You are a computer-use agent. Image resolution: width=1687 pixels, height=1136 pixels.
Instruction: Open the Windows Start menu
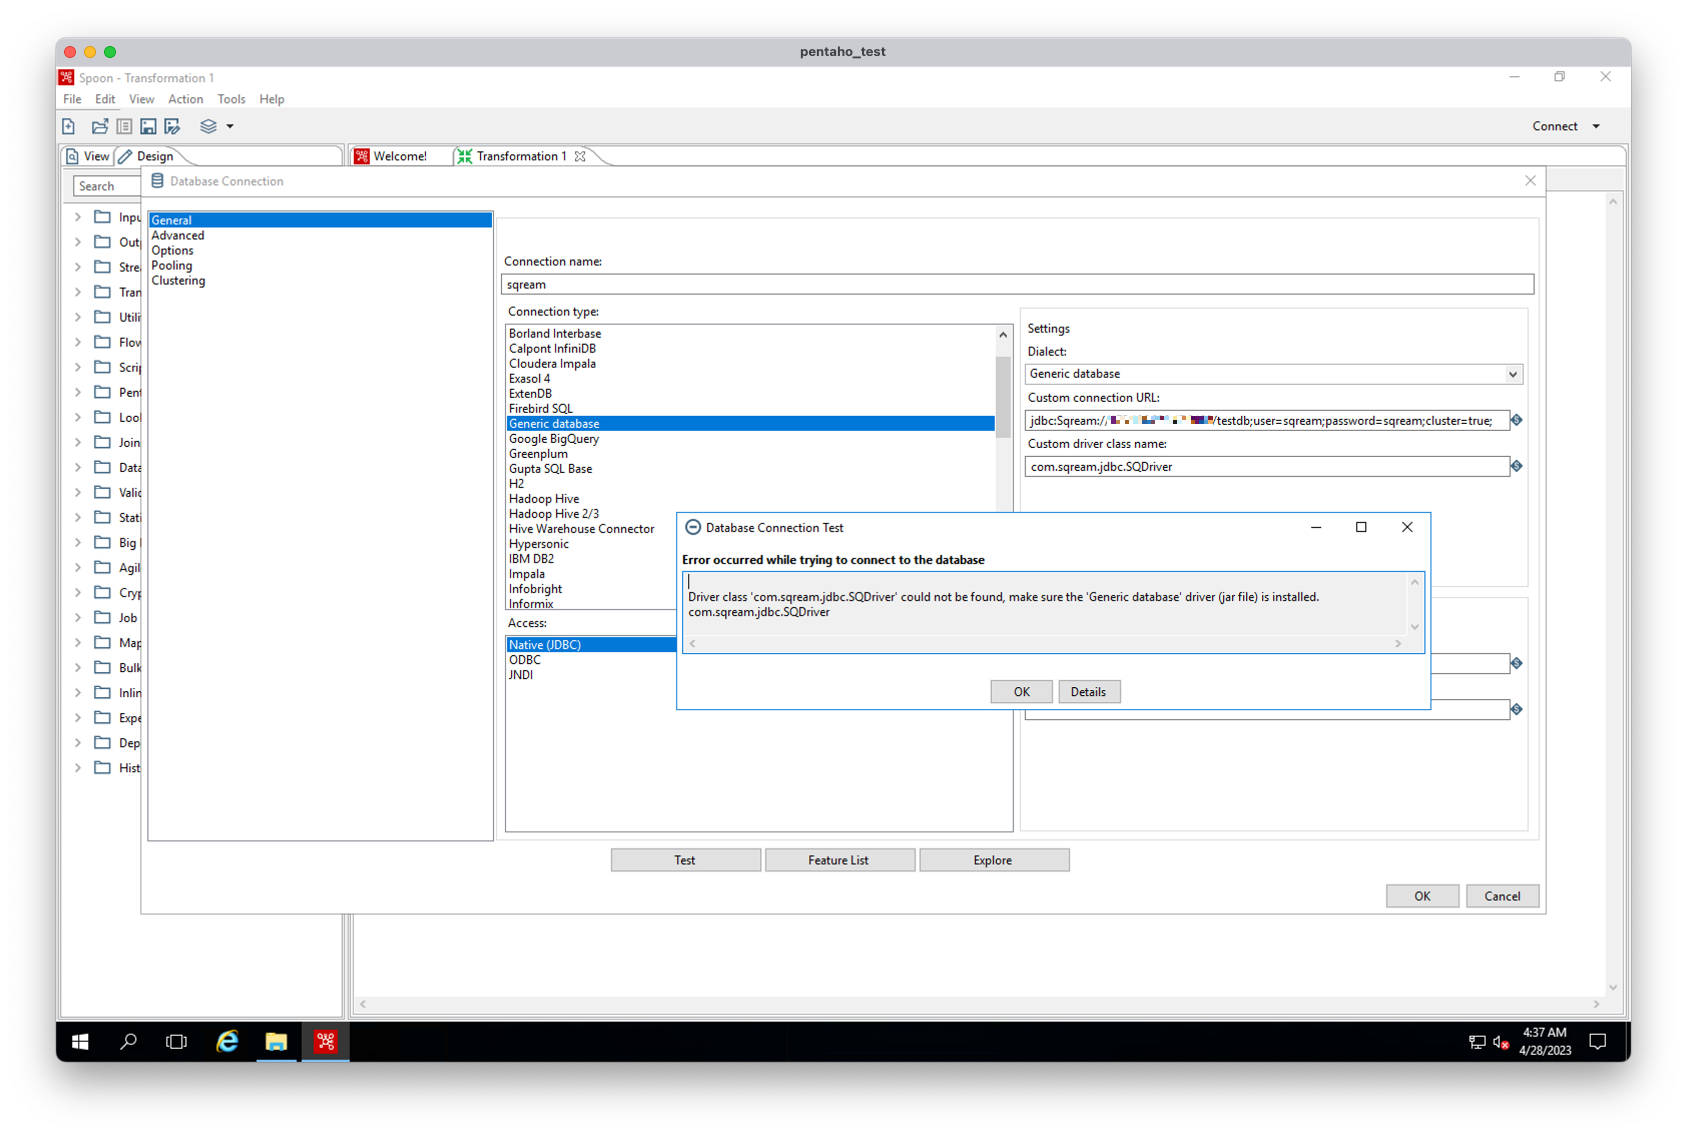[80, 1041]
